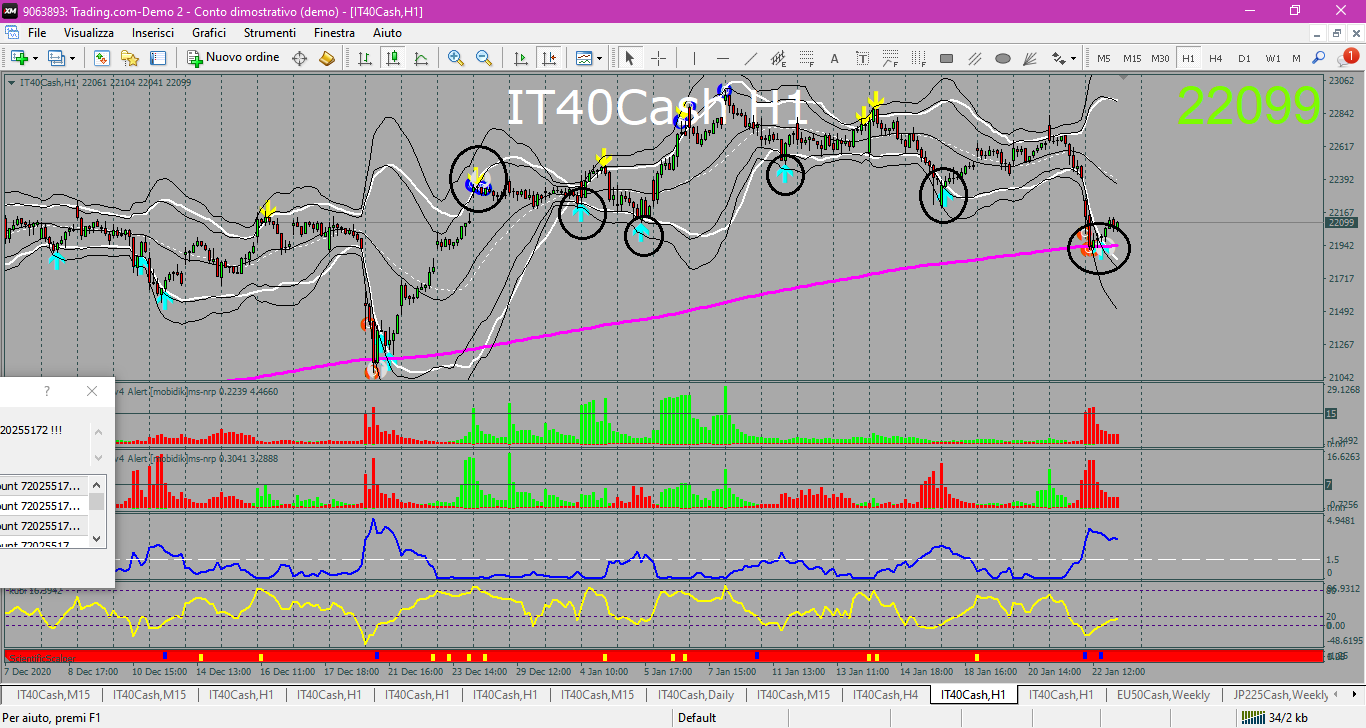Select the equidistant channel tool
This screenshot has width=1366, height=728.
tap(778, 58)
